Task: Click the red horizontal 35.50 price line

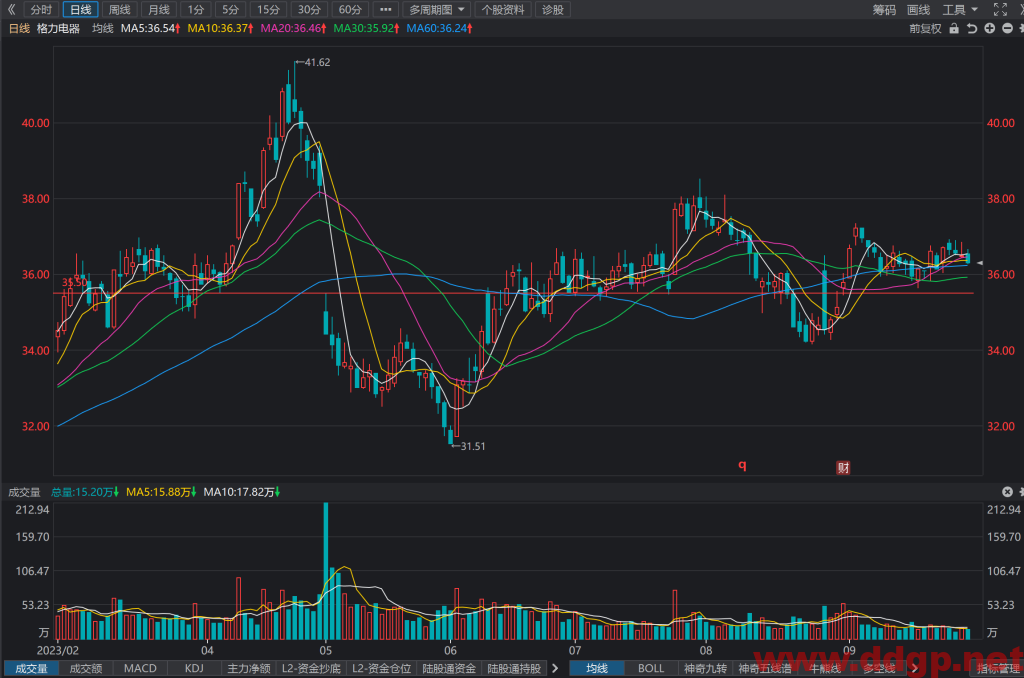Action: [x=513, y=293]
